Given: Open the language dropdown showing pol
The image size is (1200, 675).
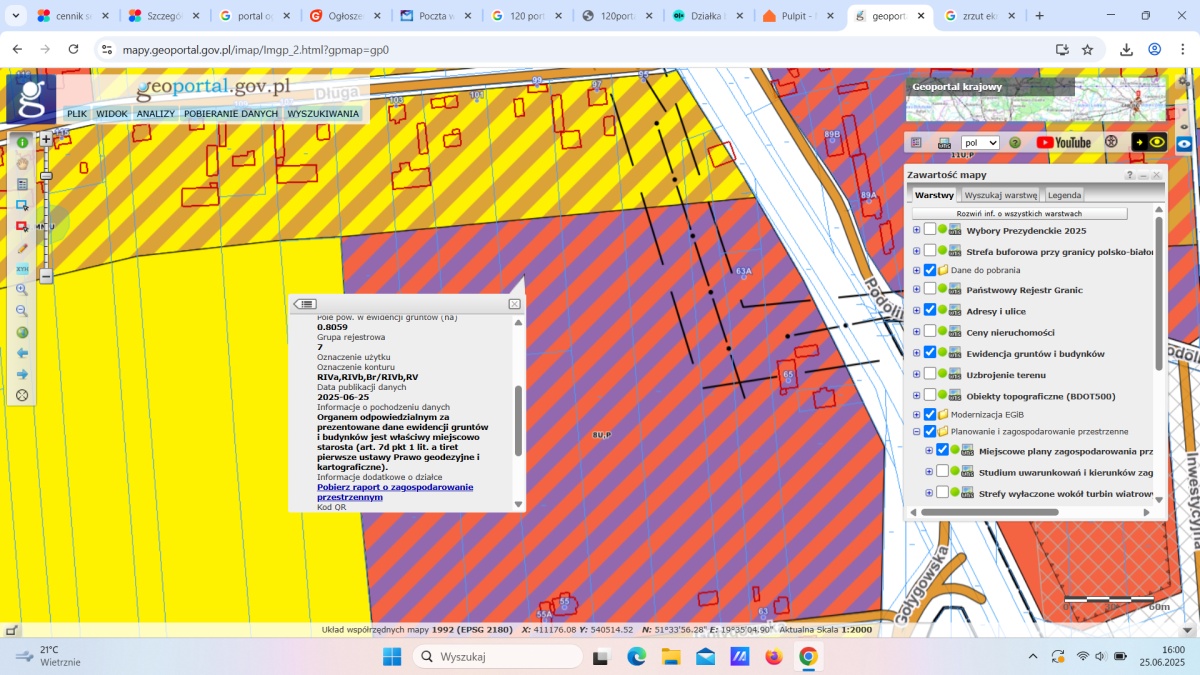Looking at the screenshot, I should point(980,143).
